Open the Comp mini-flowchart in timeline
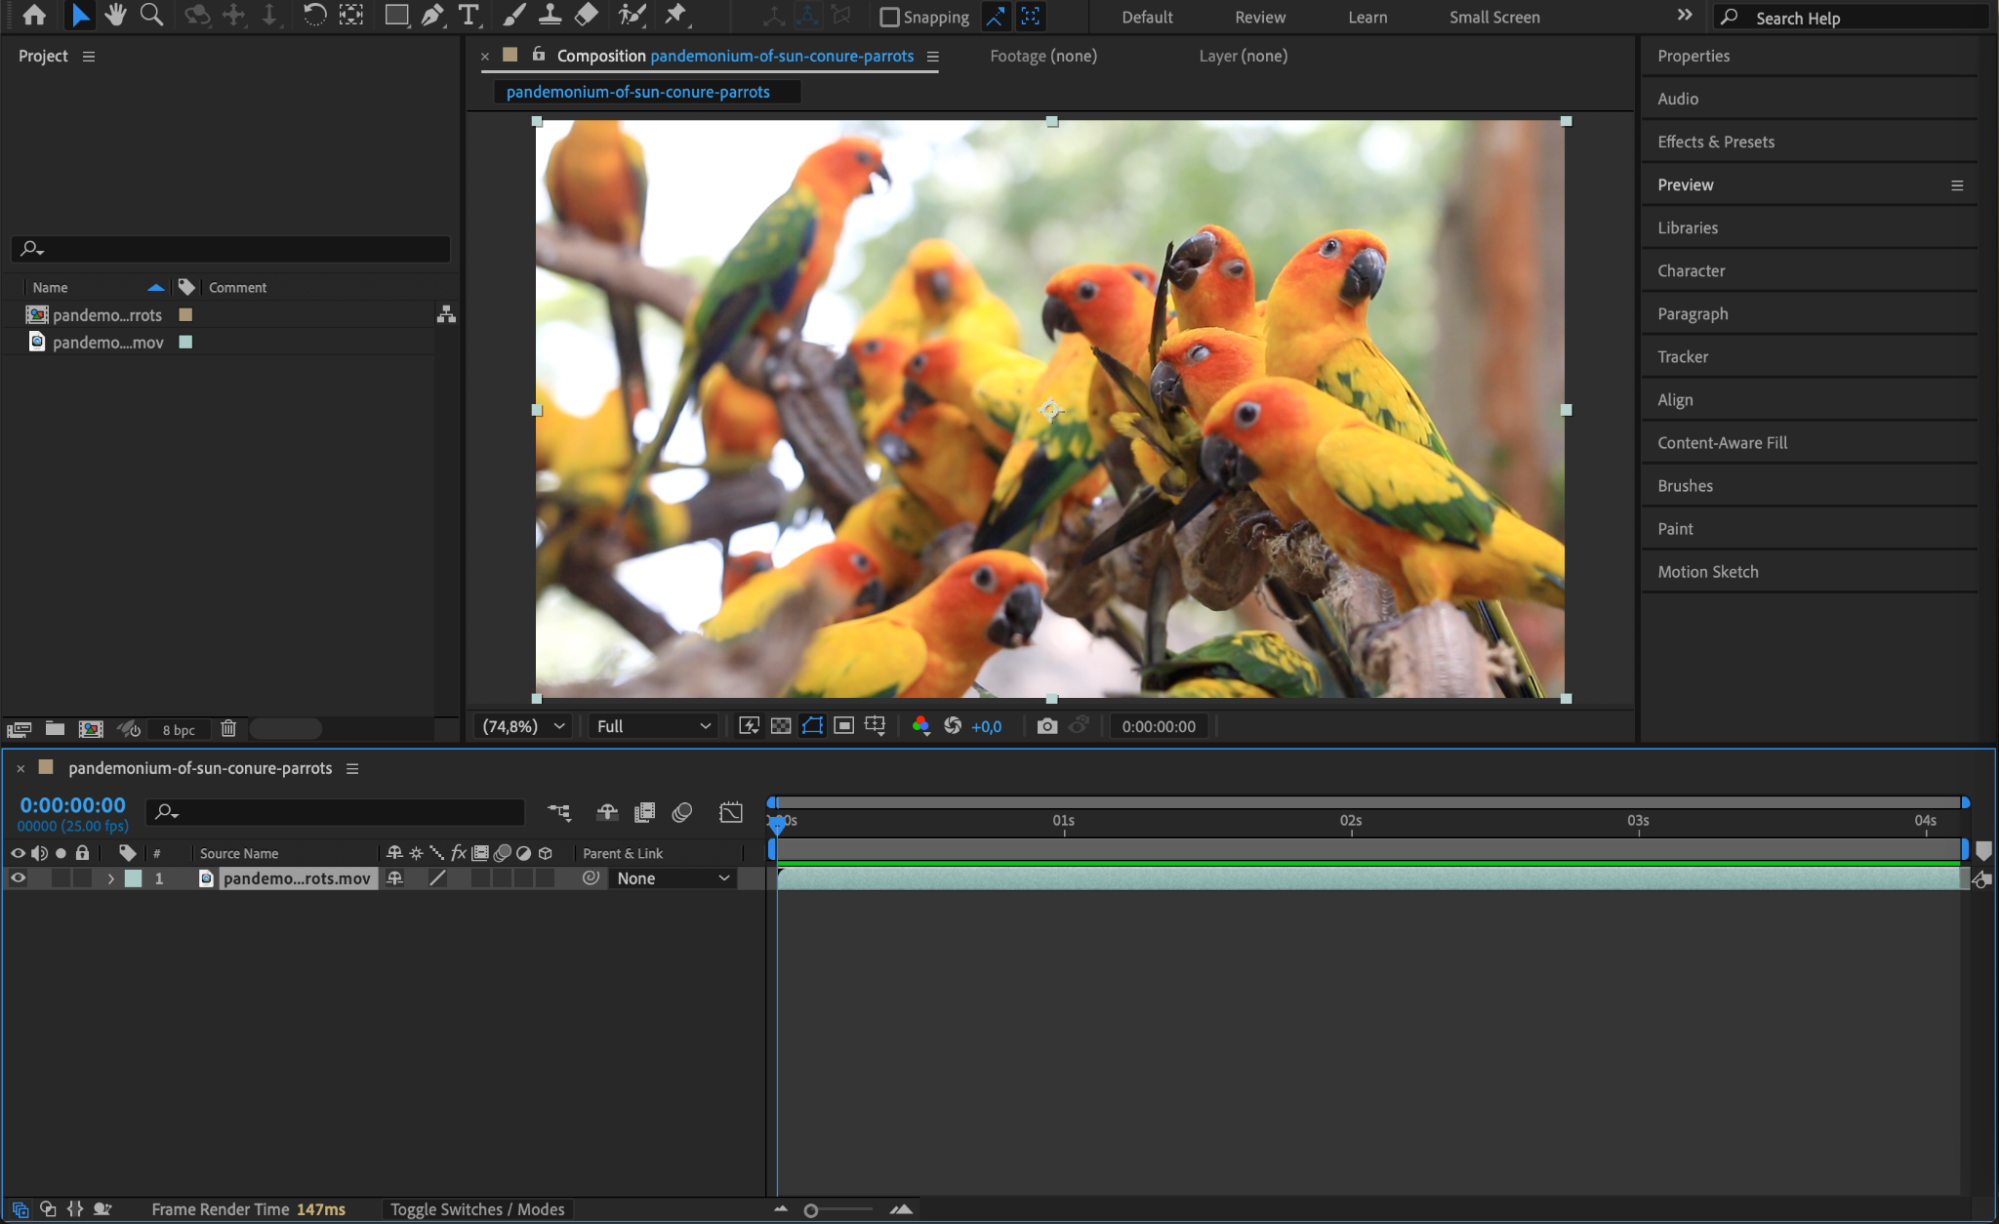The height and width of the screenshot is (1224, 1999). click(559, 812)
